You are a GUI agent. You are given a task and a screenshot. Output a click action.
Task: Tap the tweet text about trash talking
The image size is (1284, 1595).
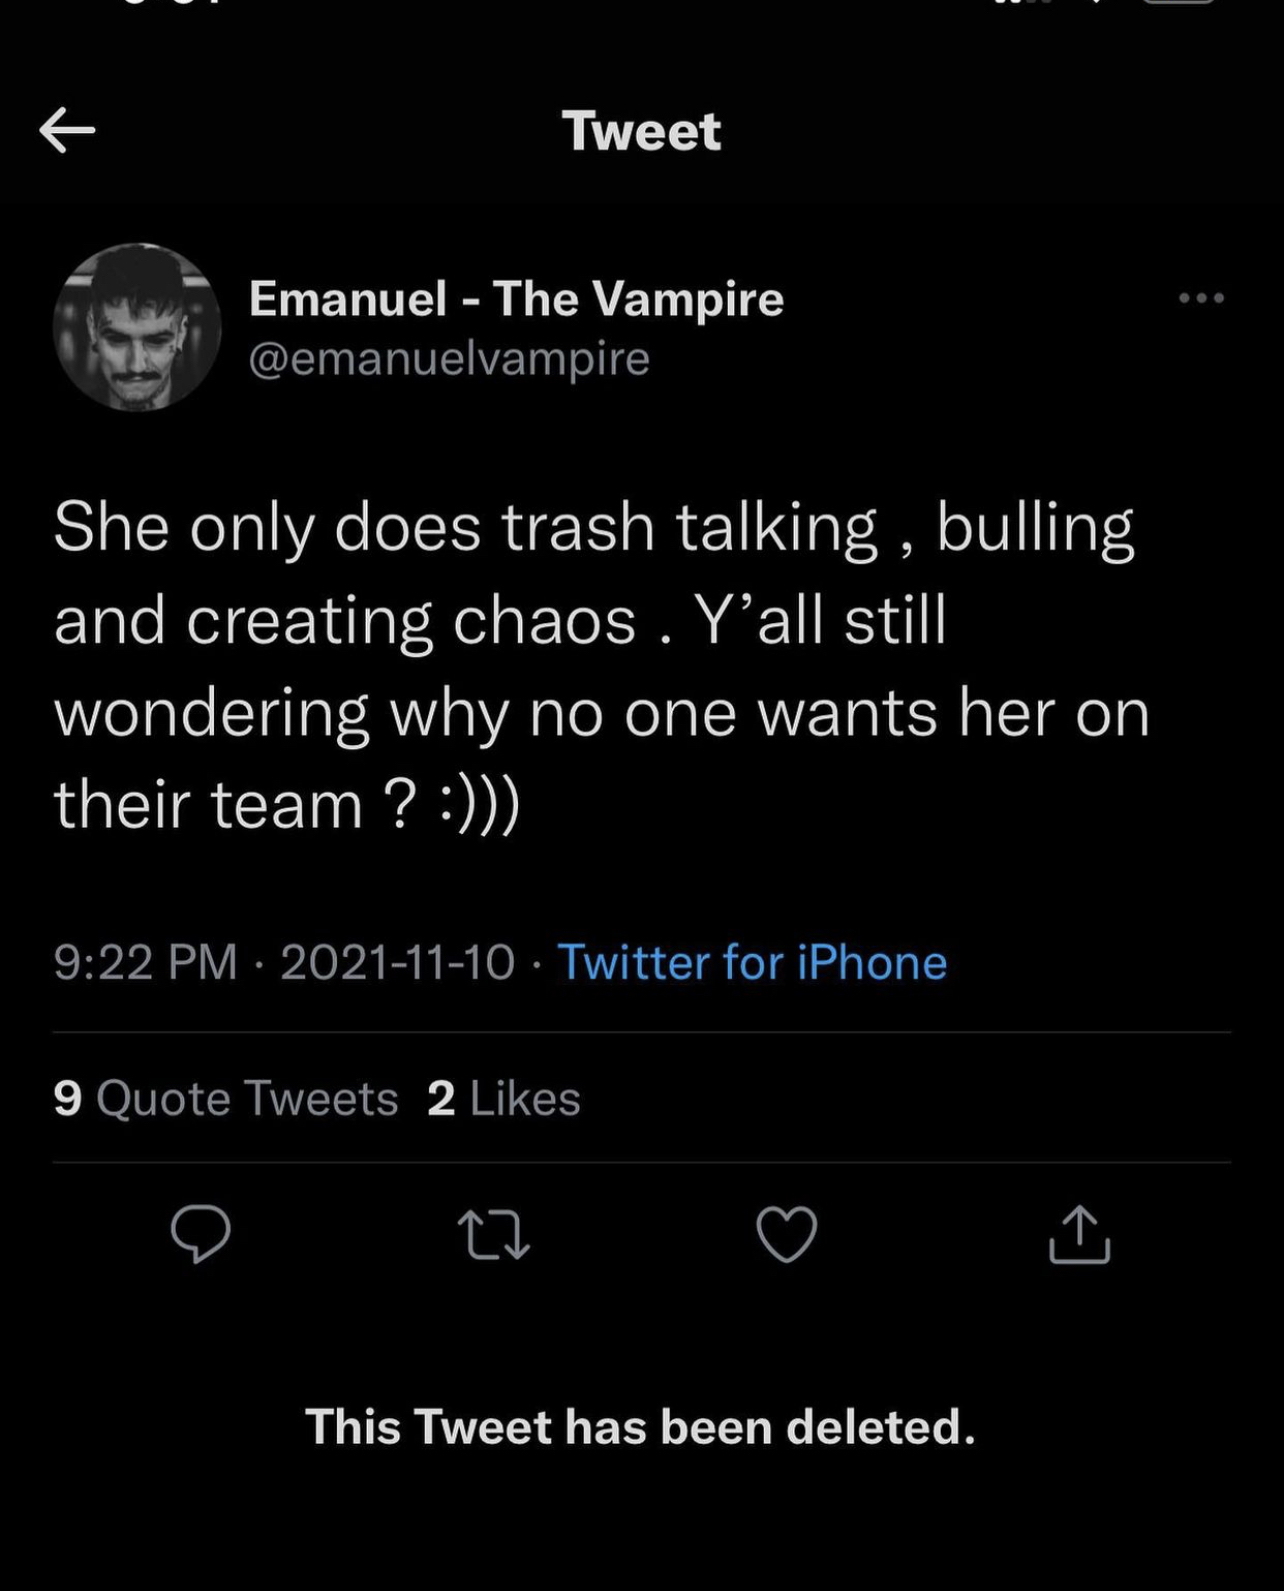pos(601,665)
